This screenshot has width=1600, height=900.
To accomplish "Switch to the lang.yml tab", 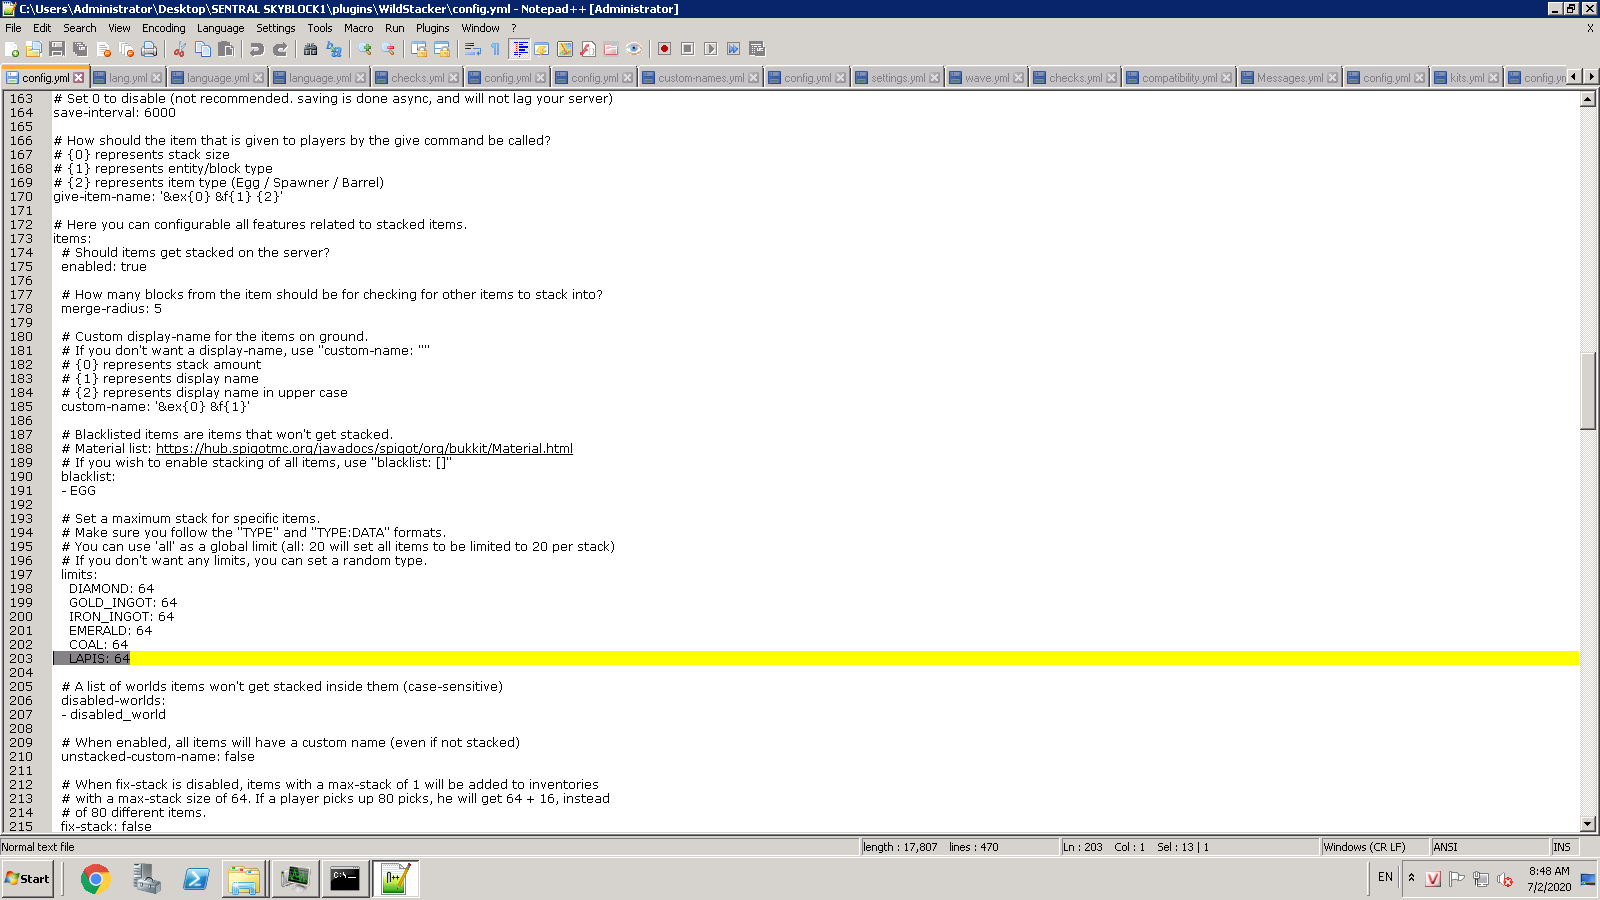I will point(128,78).
